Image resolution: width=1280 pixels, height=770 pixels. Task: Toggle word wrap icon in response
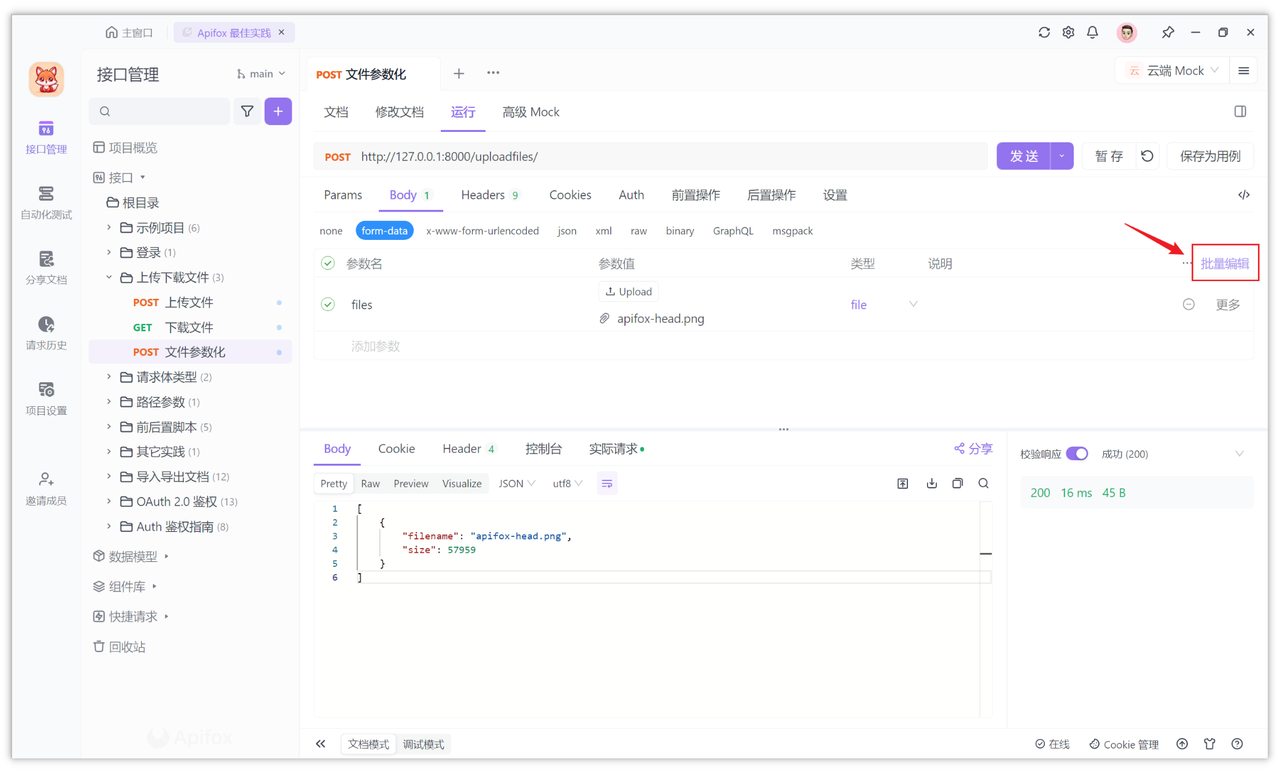click(x=607, y=483)
